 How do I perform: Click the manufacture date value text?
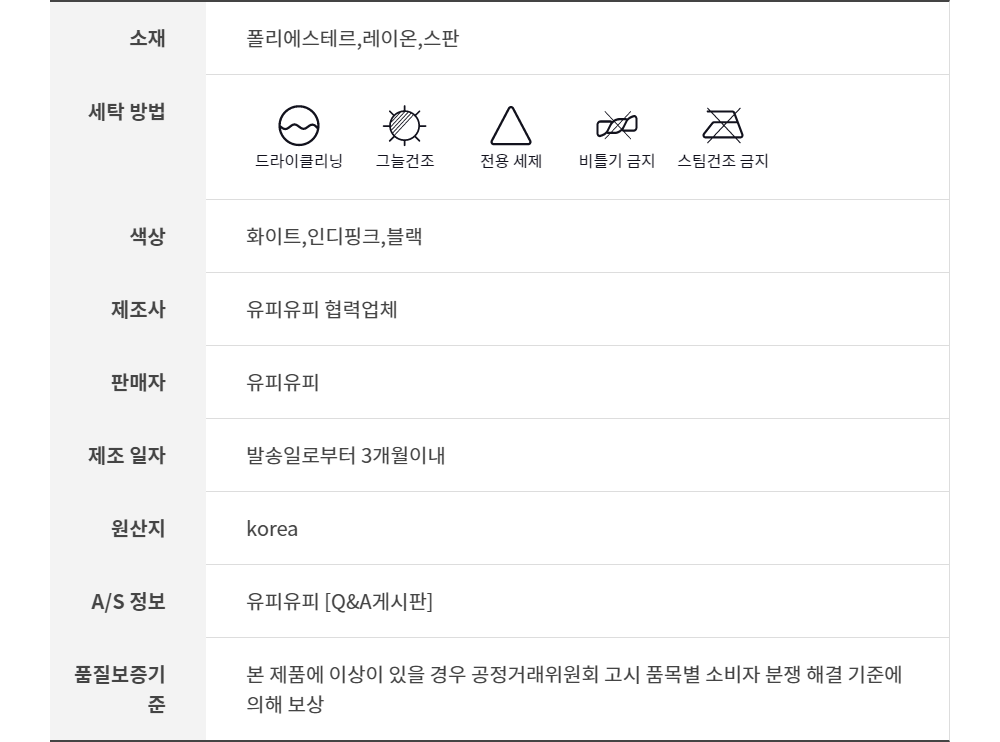pos(346,456)
